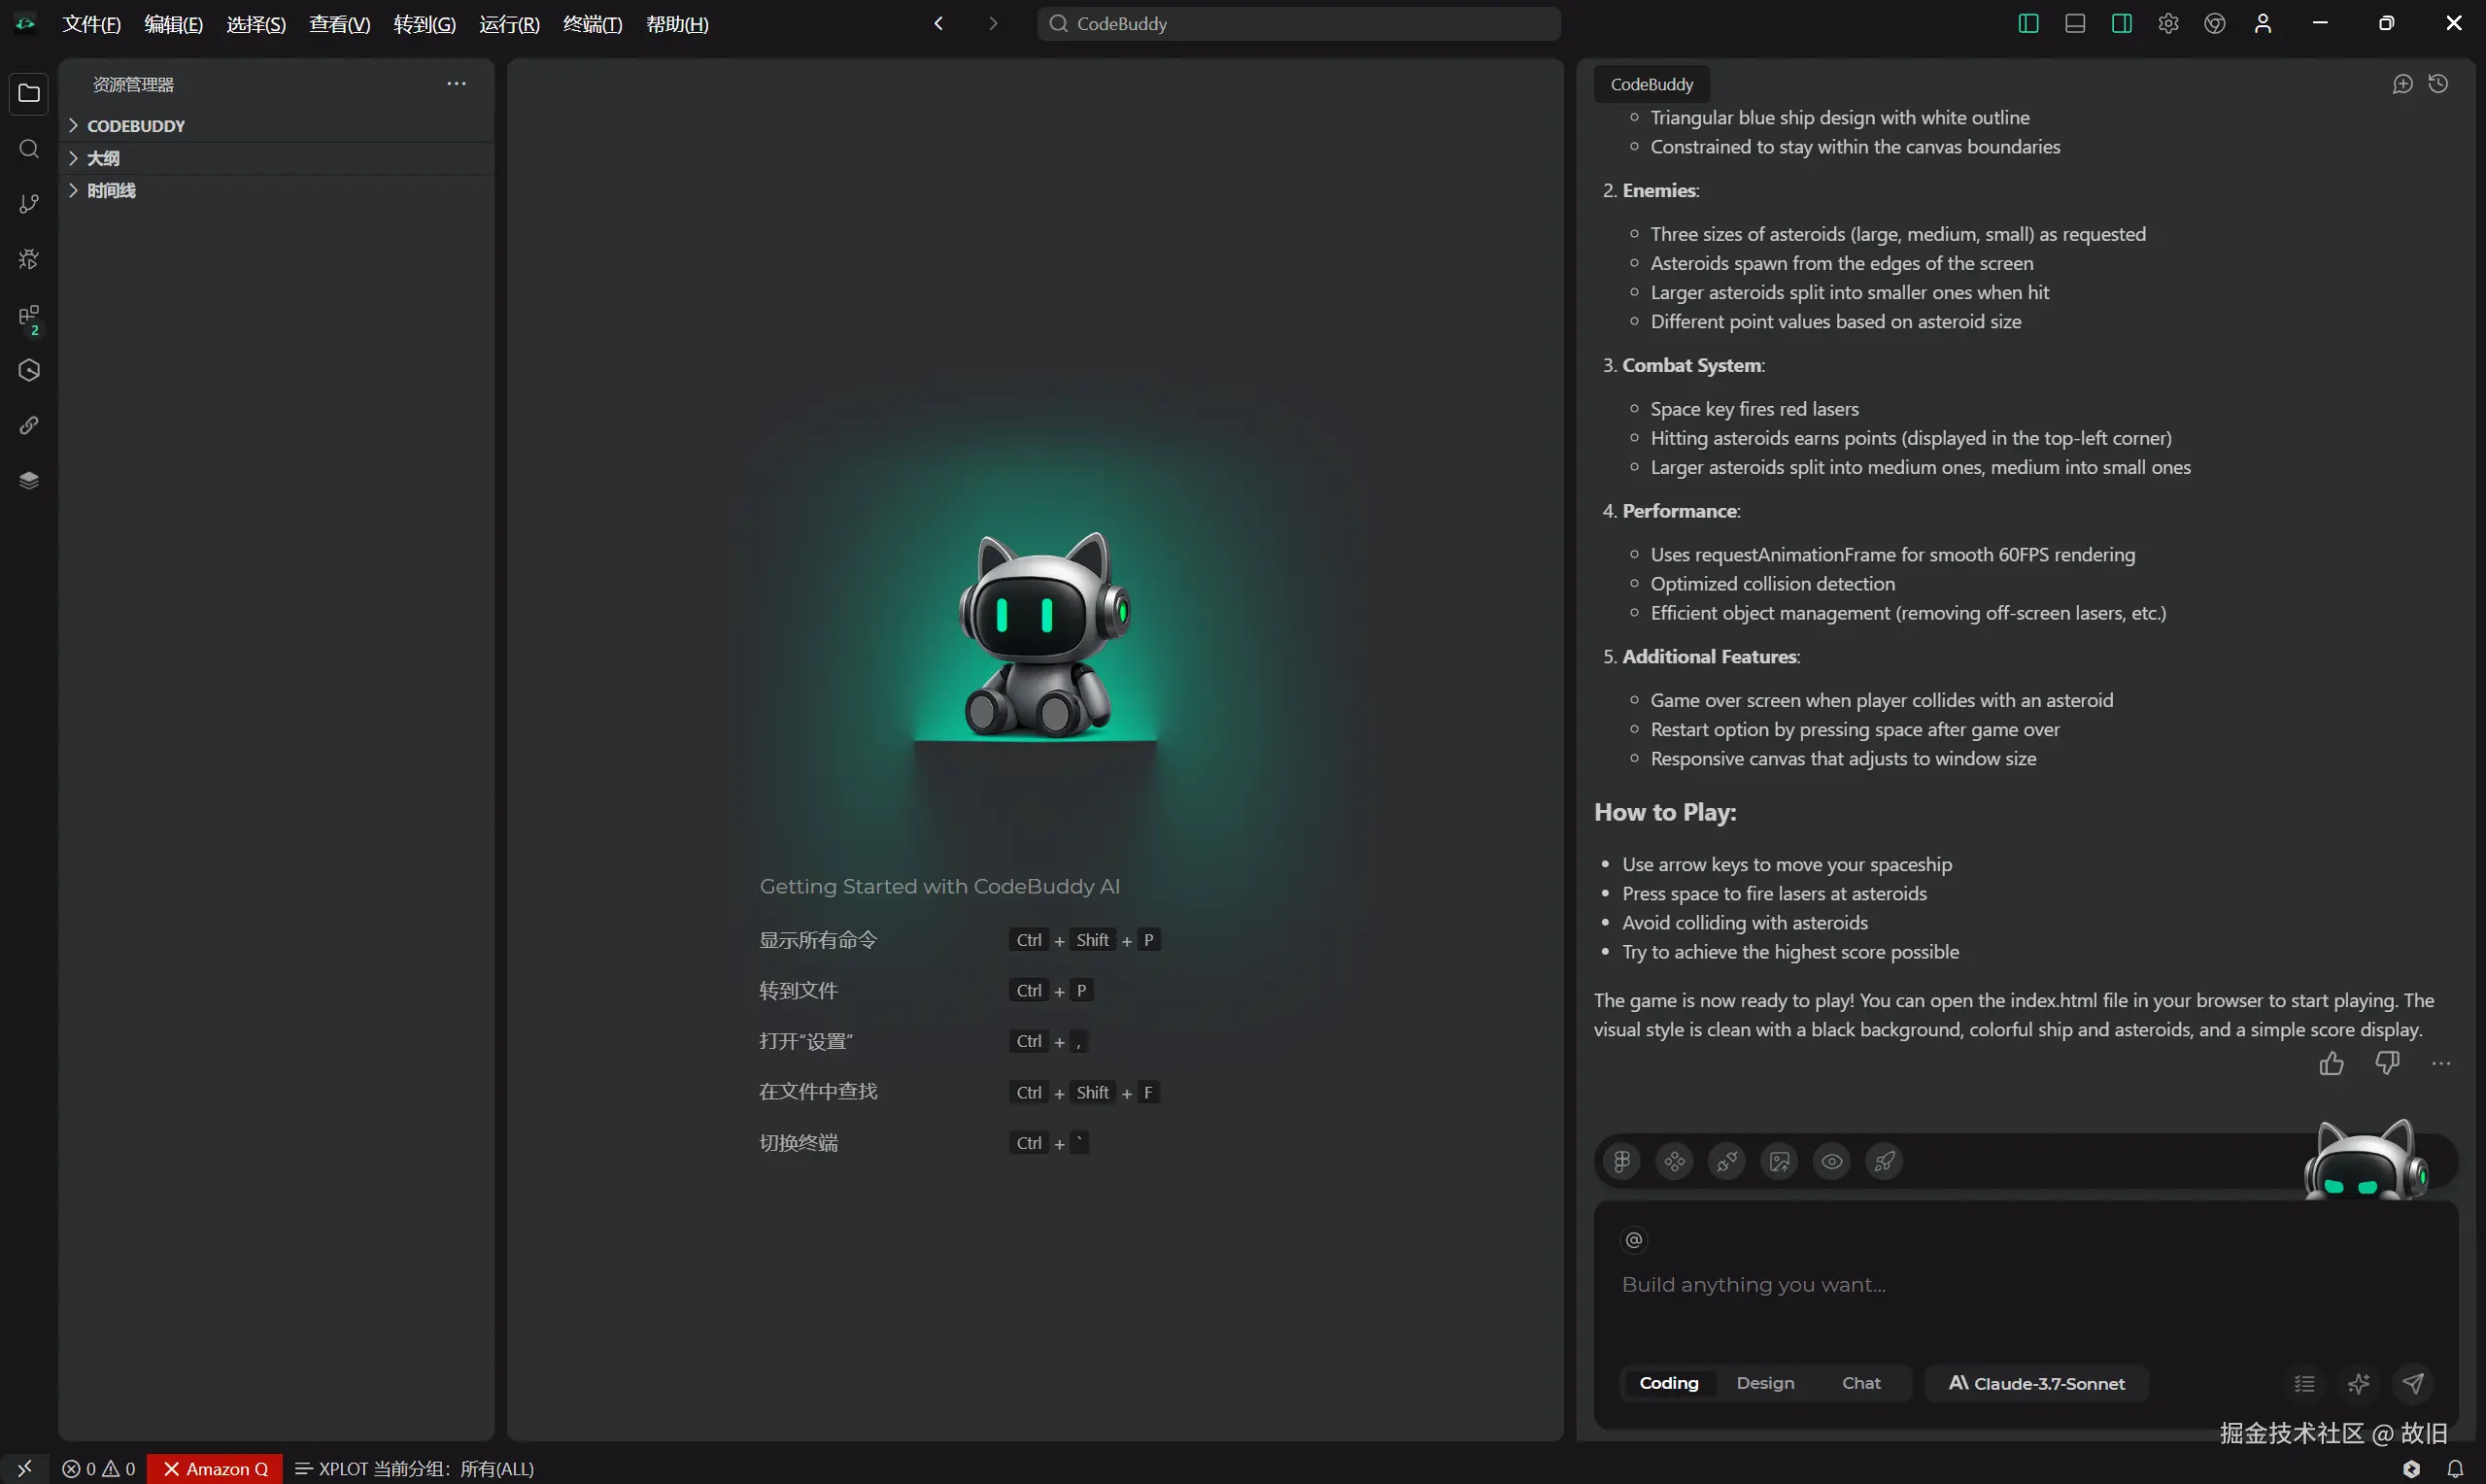Switch to the Design mode tab
2486x1484 pixels.
(x=1765, y=1383)
